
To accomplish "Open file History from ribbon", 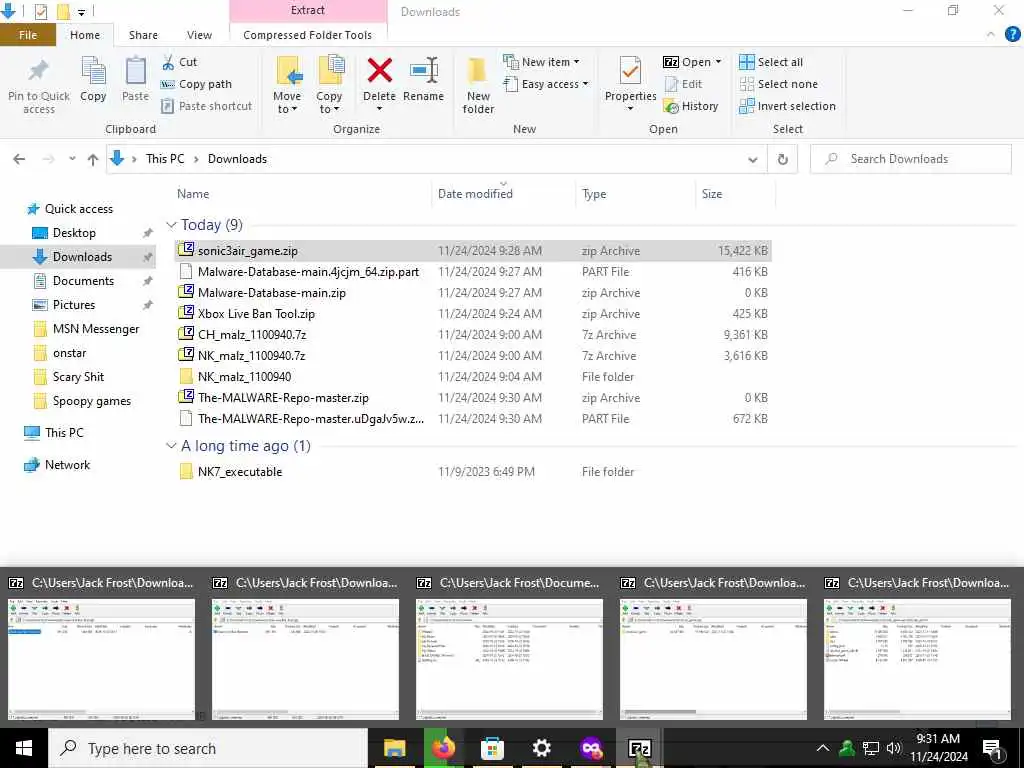I will click(691, 106).
